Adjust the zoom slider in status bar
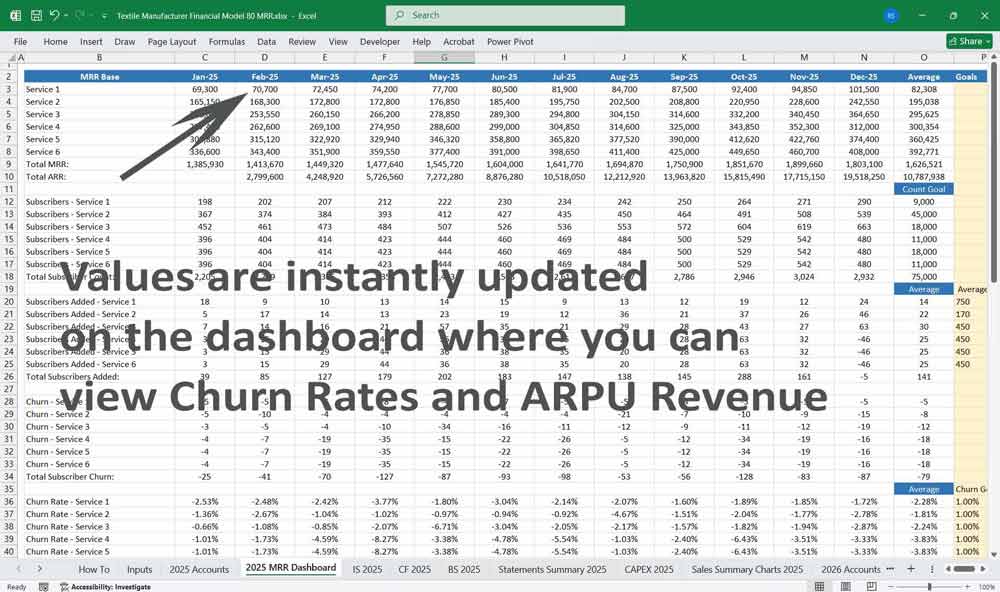Screen dimensions: 1000x592 click(930, 587)
